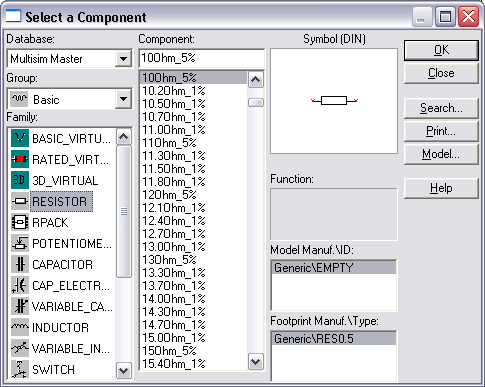Viewport: 485px width, 387px height.
Task: Select the INDUCTOR family icon
Action: click(x=20, y=327)
